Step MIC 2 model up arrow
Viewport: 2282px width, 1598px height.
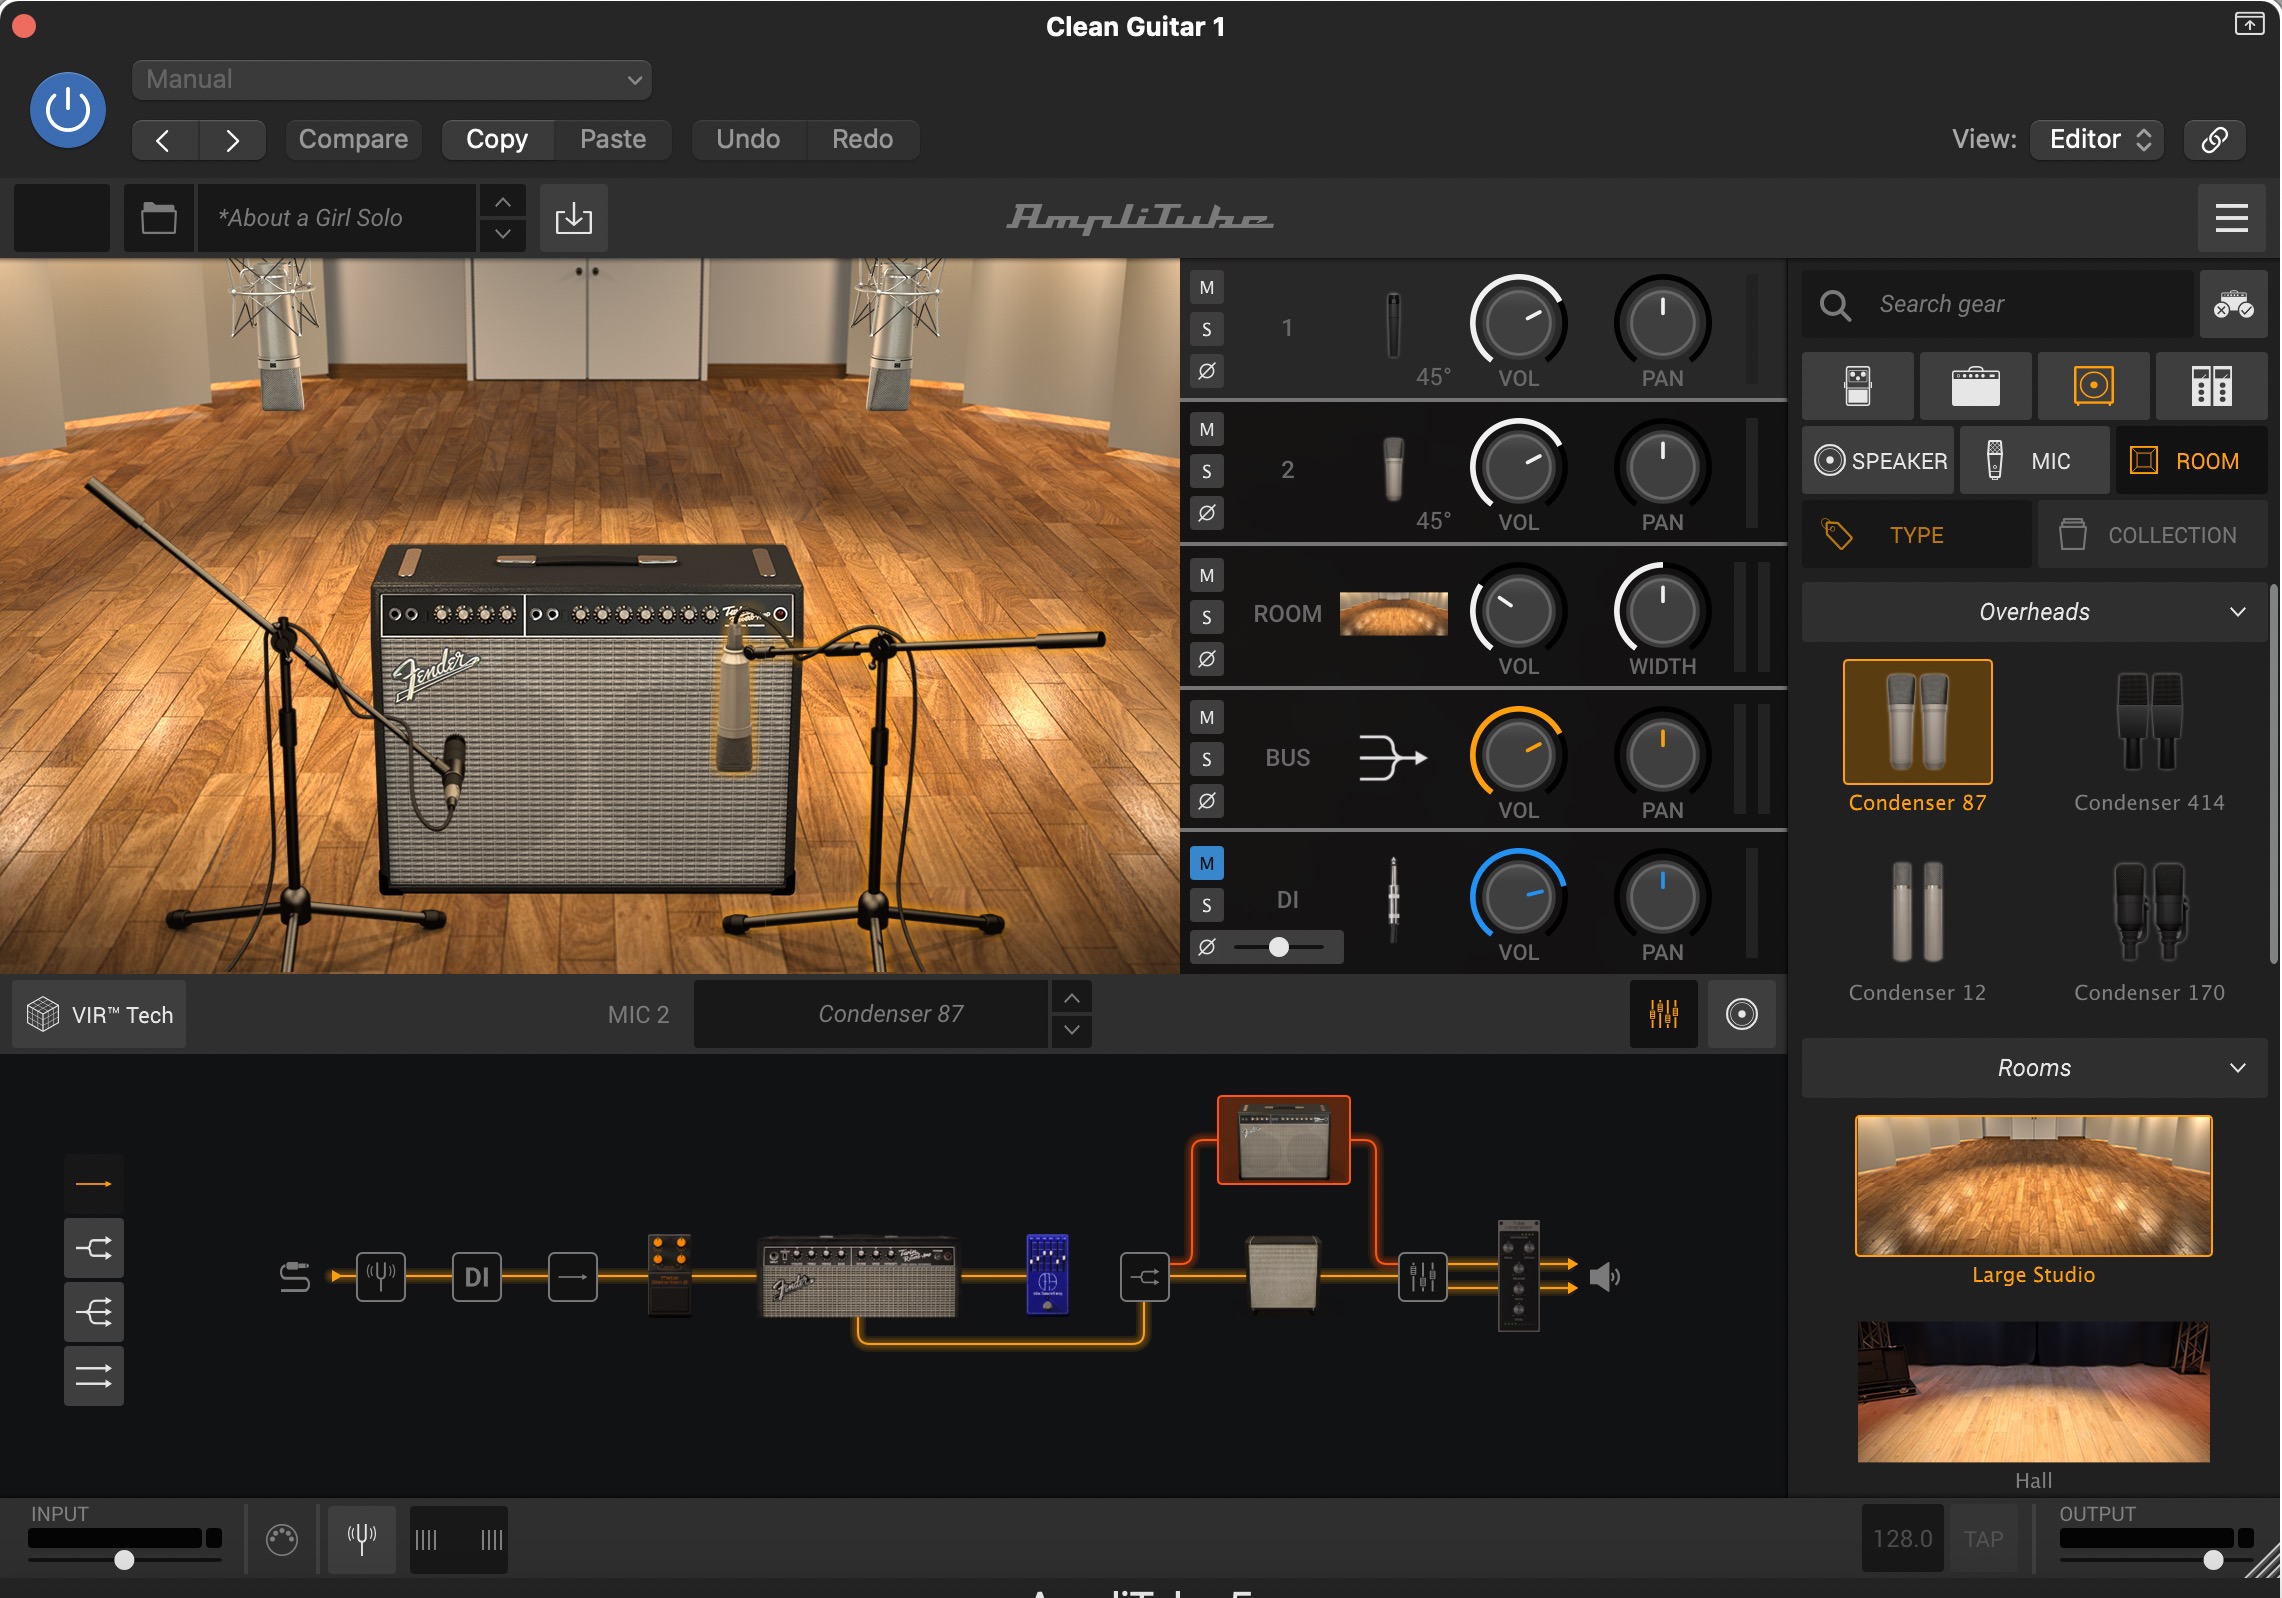pyautogui.click(x=1071, y=998)
